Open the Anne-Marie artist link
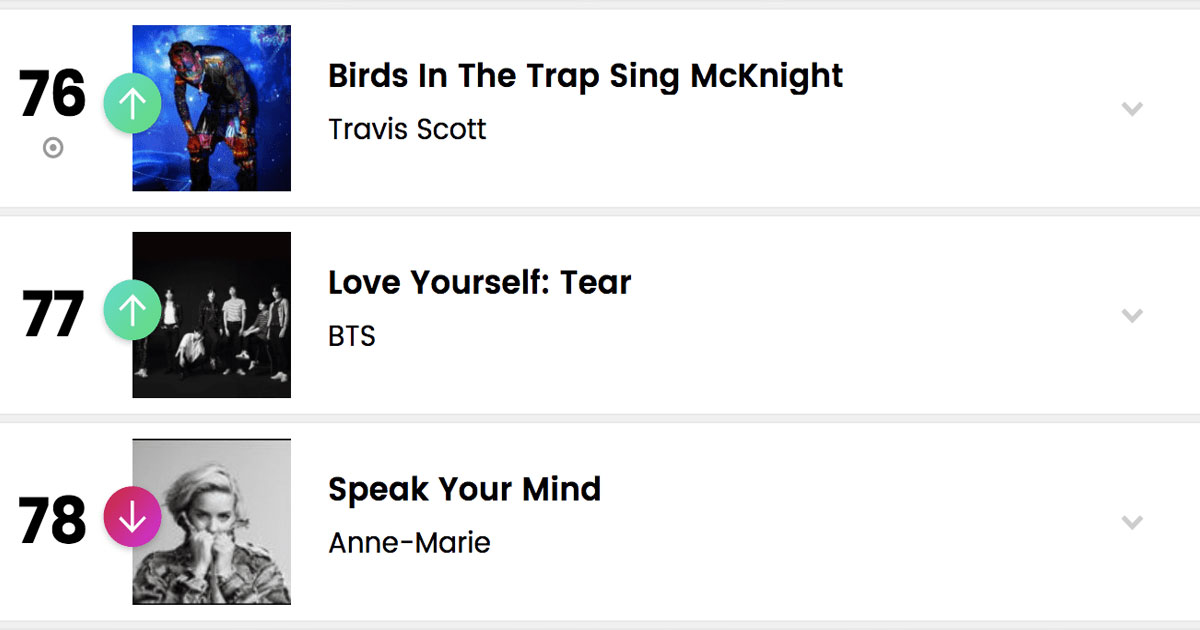 409,543
